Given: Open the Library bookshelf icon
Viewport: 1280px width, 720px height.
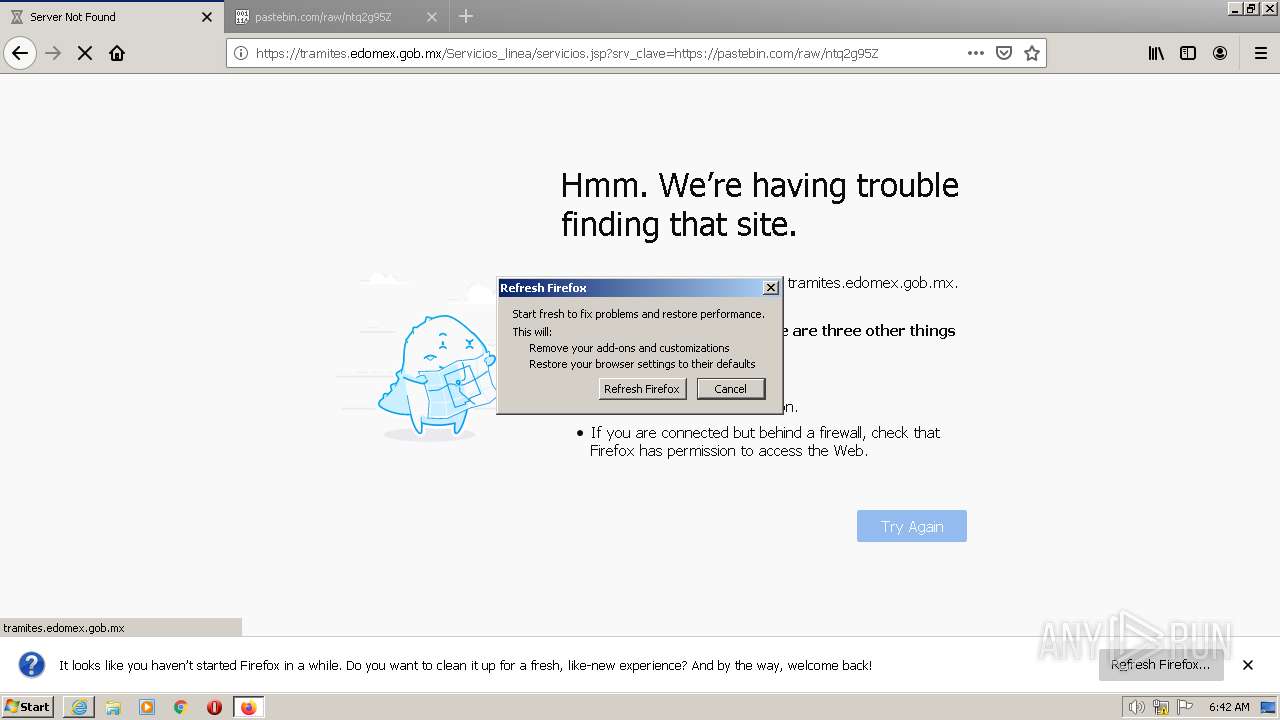Looking at the screenshot, I should 1156,53.
